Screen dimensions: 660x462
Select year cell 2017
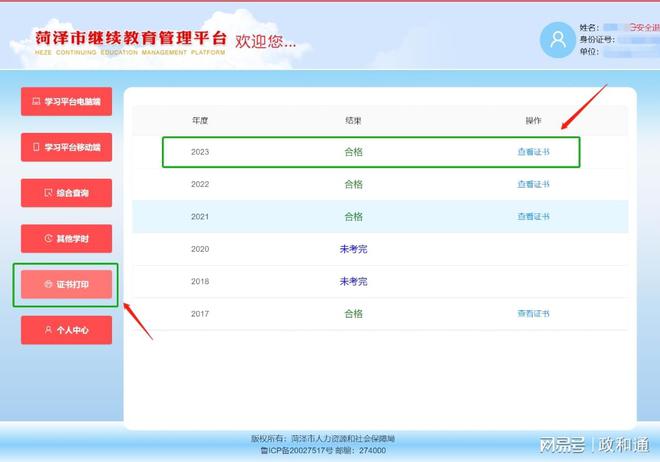(200, 314)
